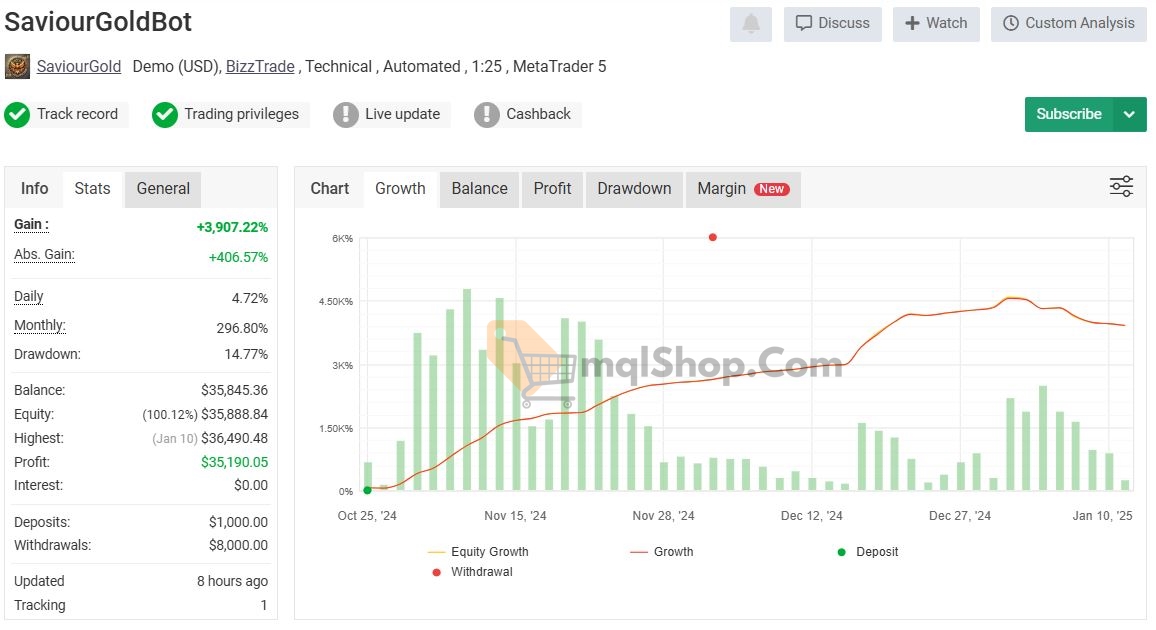This screenshot has width=1156, height=630.
Task: Open chart settings sliders icon
Action: pos(1121,187)
